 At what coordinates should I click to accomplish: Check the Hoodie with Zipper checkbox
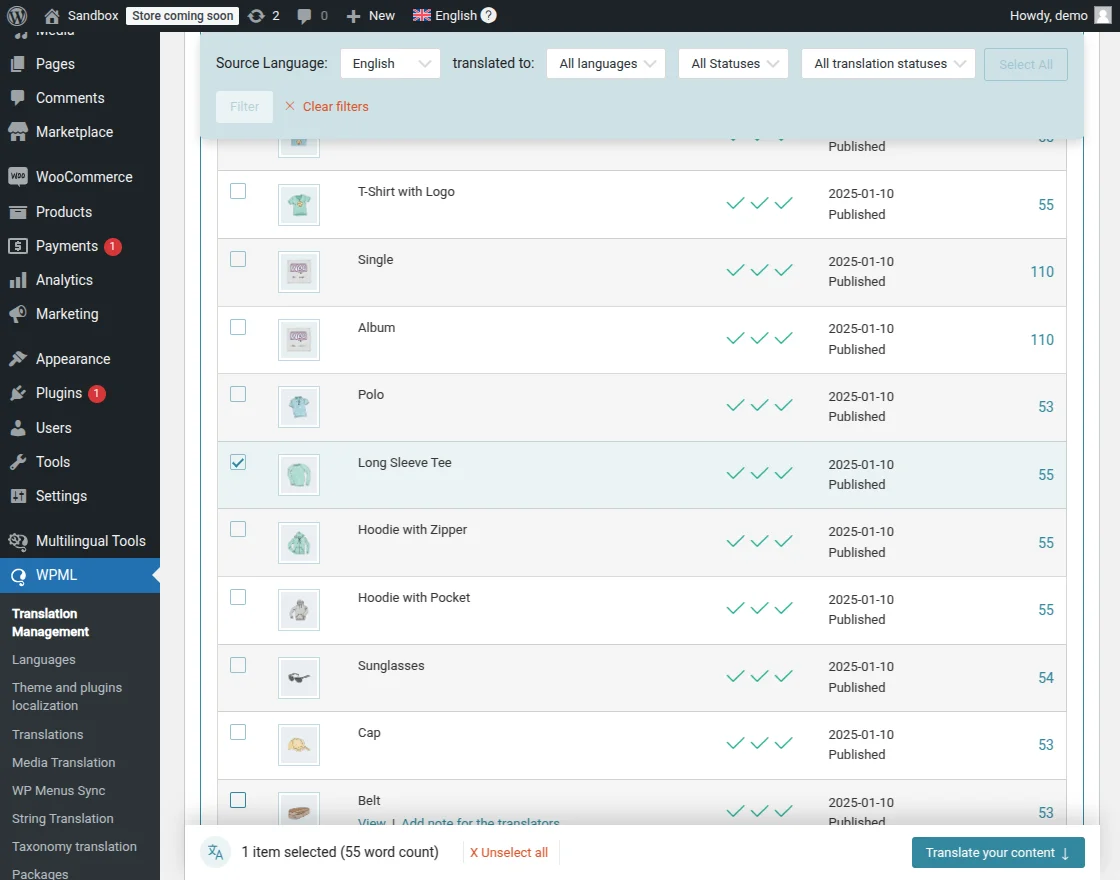click(x=238, y=529)
